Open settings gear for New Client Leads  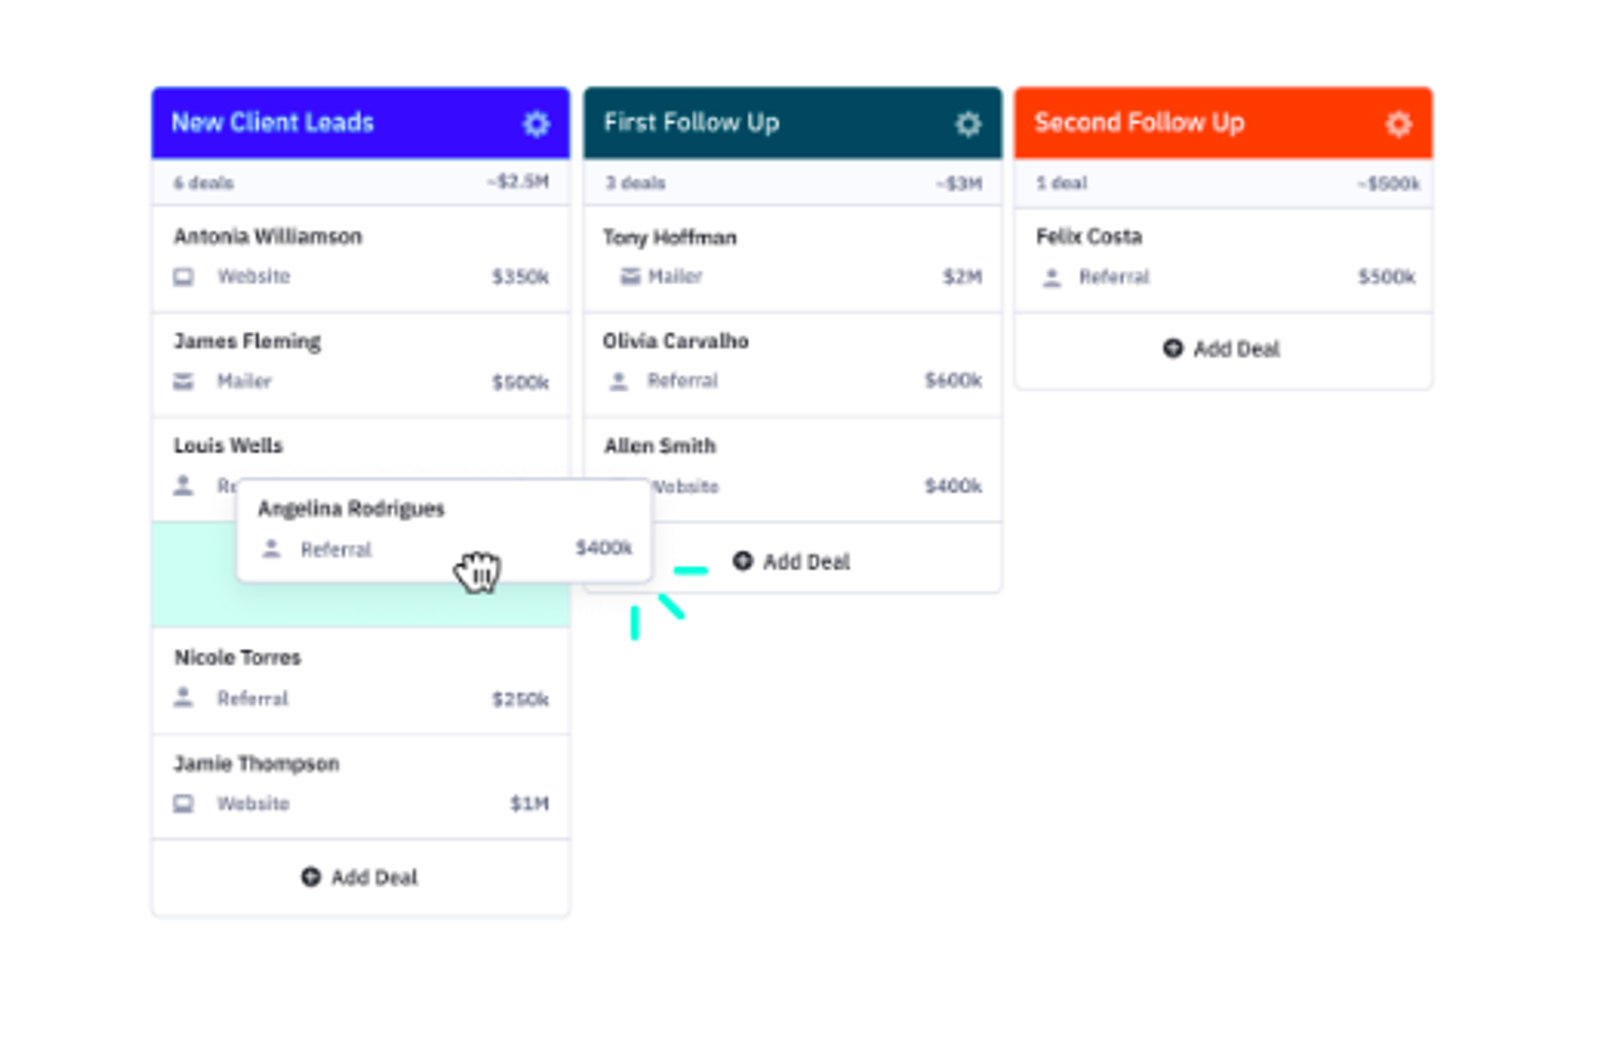[536, 124]
